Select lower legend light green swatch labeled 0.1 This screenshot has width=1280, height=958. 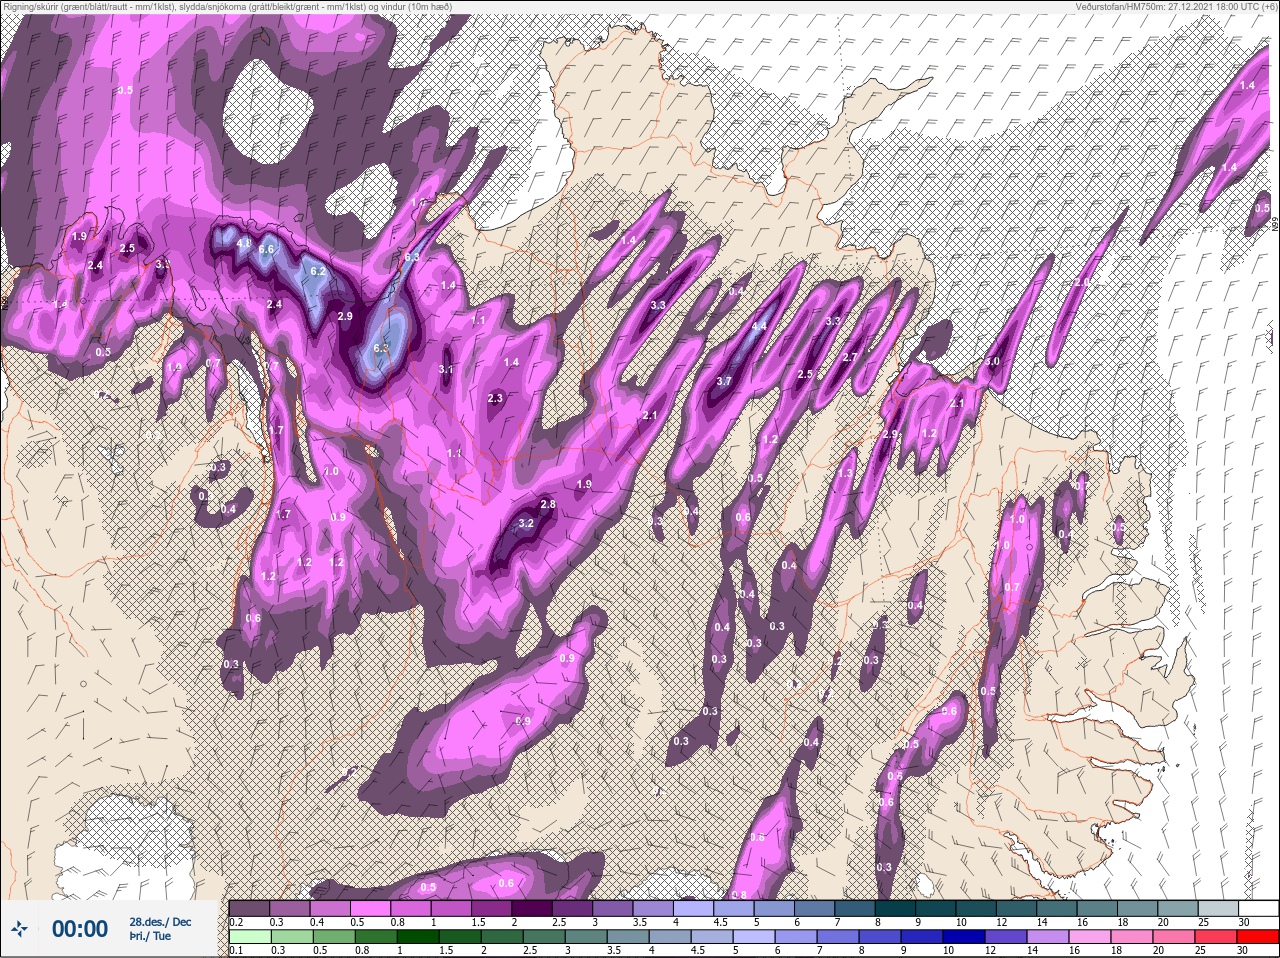[249, 936]
